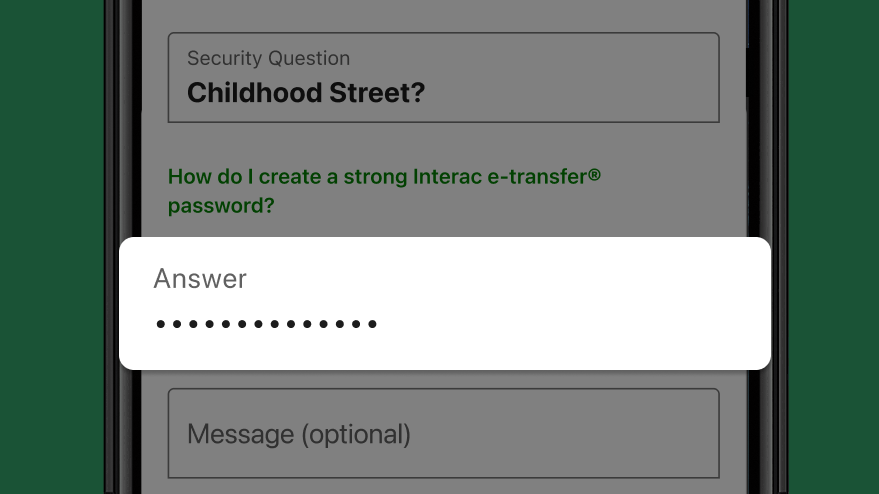Click the Security Question input field
This screenshot has width=879, height=494.
443,77
